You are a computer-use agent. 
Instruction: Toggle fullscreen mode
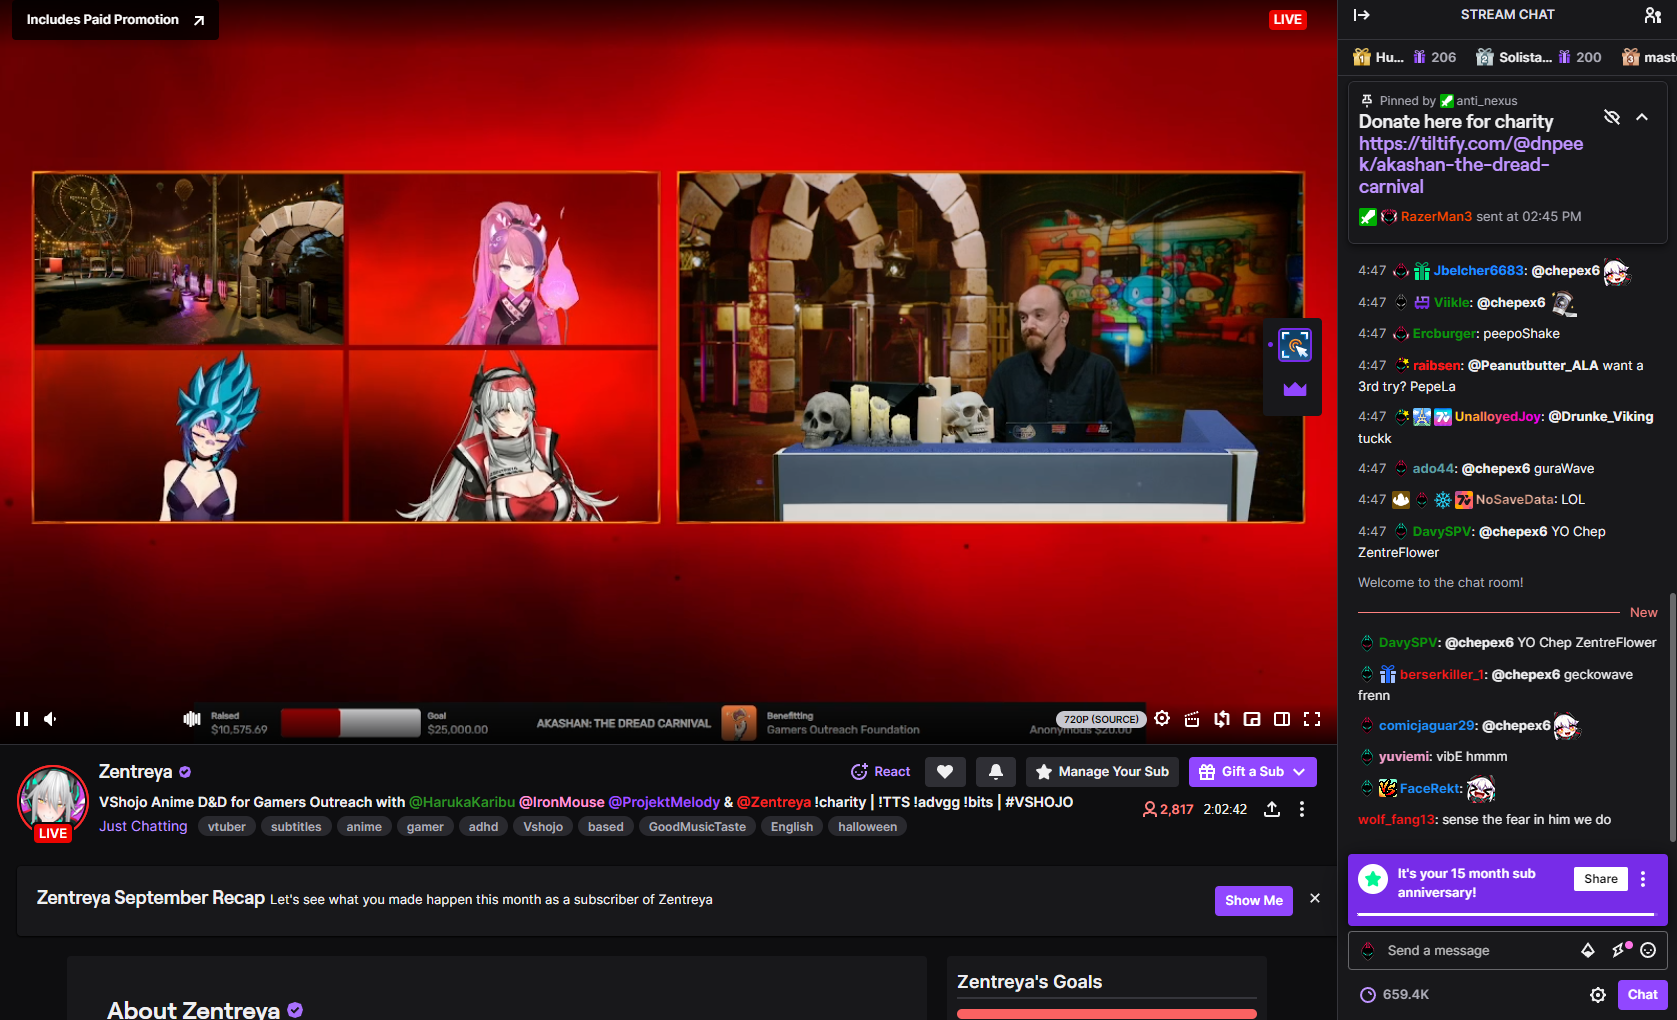(x=1312, y=718)
